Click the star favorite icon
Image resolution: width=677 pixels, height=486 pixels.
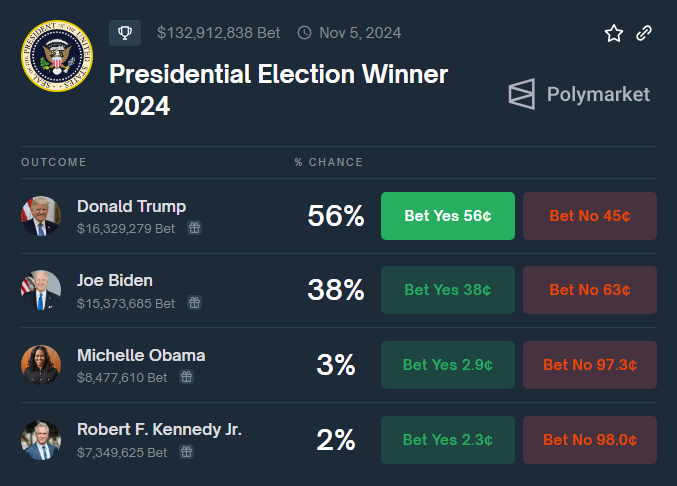pos(614,33)
